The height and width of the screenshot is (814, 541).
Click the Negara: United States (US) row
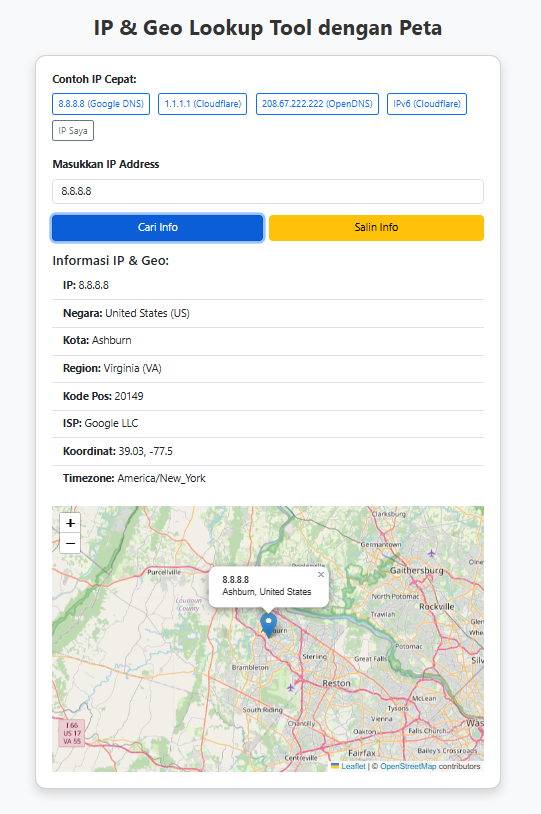tap(268, 314)
